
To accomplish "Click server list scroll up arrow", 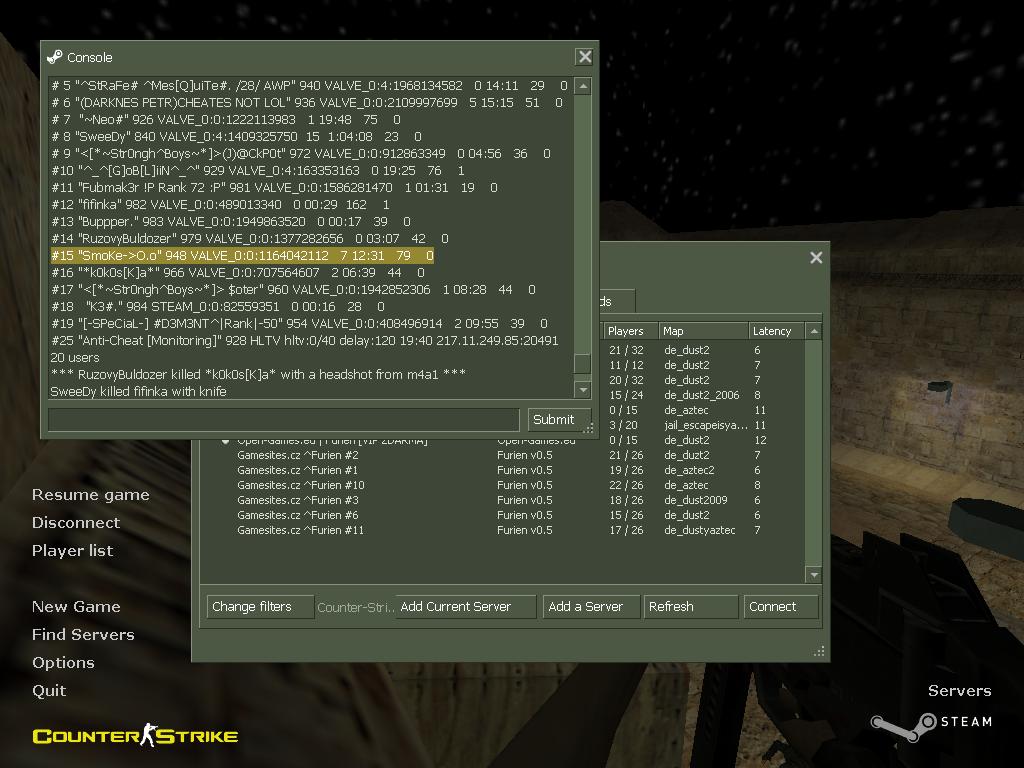I will click(x=814, y=331).
